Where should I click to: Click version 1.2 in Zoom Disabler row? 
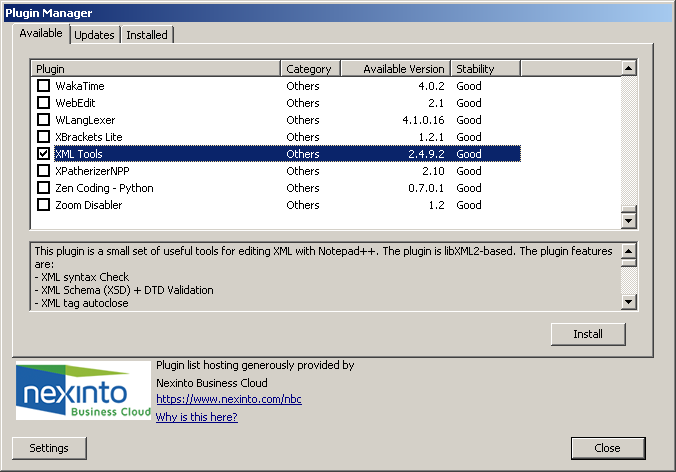click(436, 205)
